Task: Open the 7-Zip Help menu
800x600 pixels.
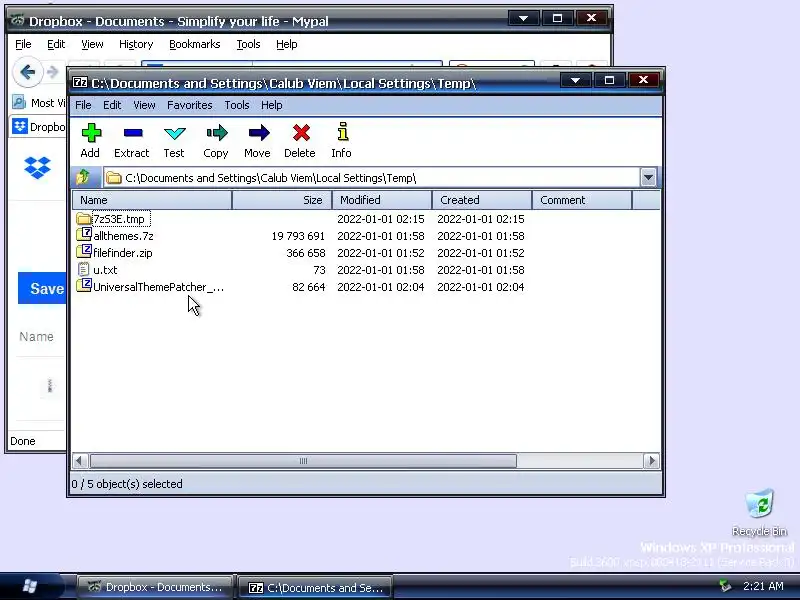Action: pos(271,105)
